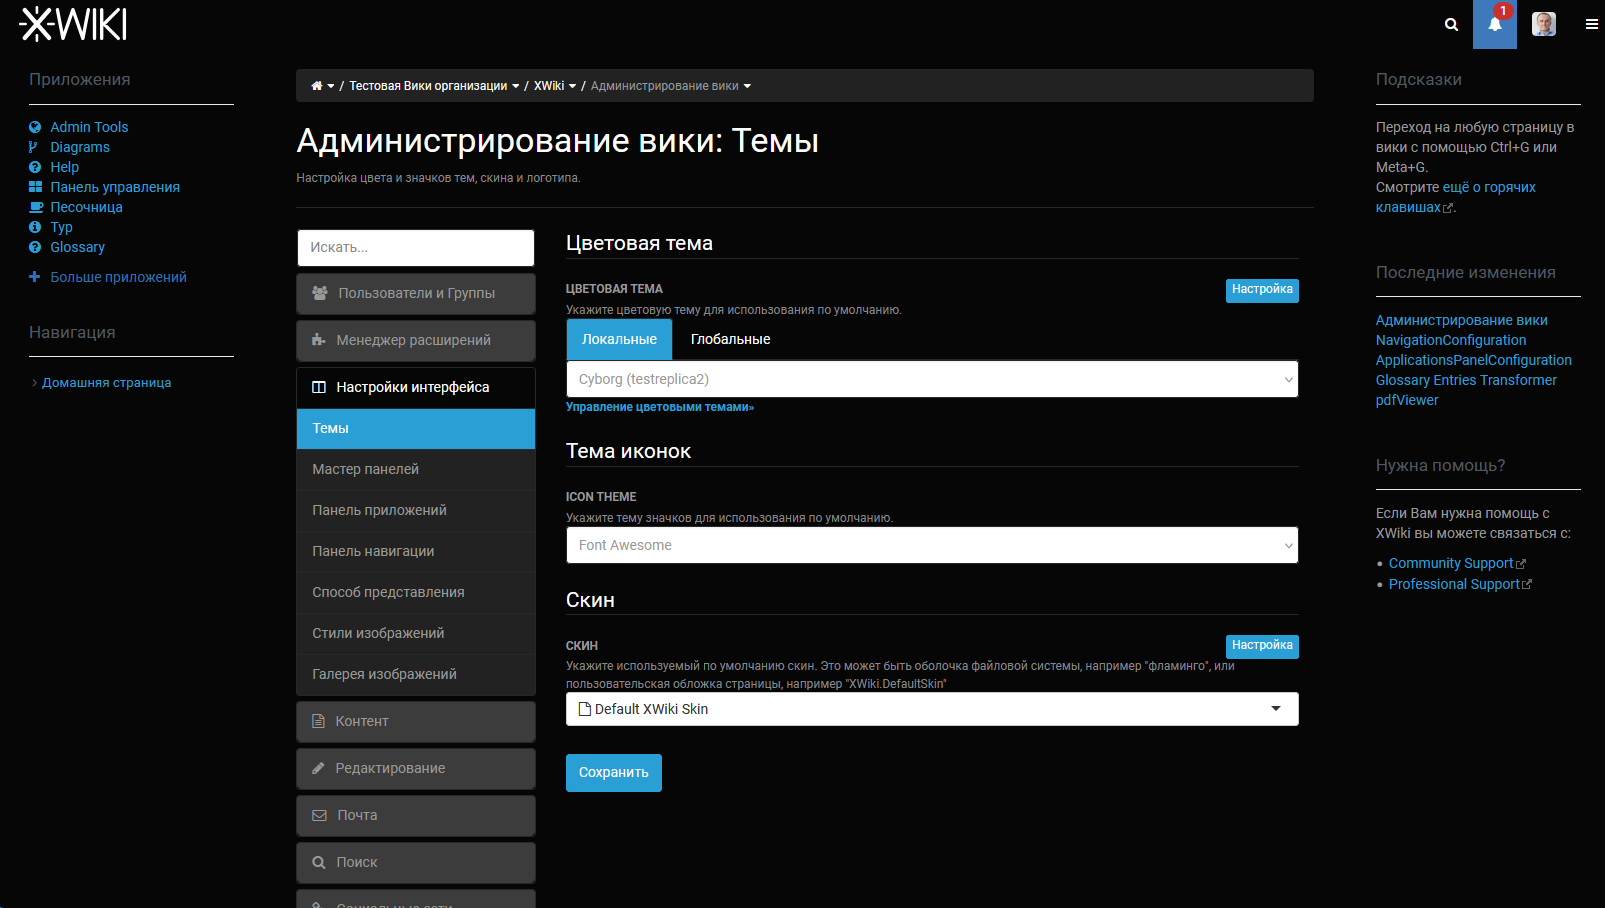Click Настройка button for color theme
1605x908 pixels.
(x=1262, y=290)
